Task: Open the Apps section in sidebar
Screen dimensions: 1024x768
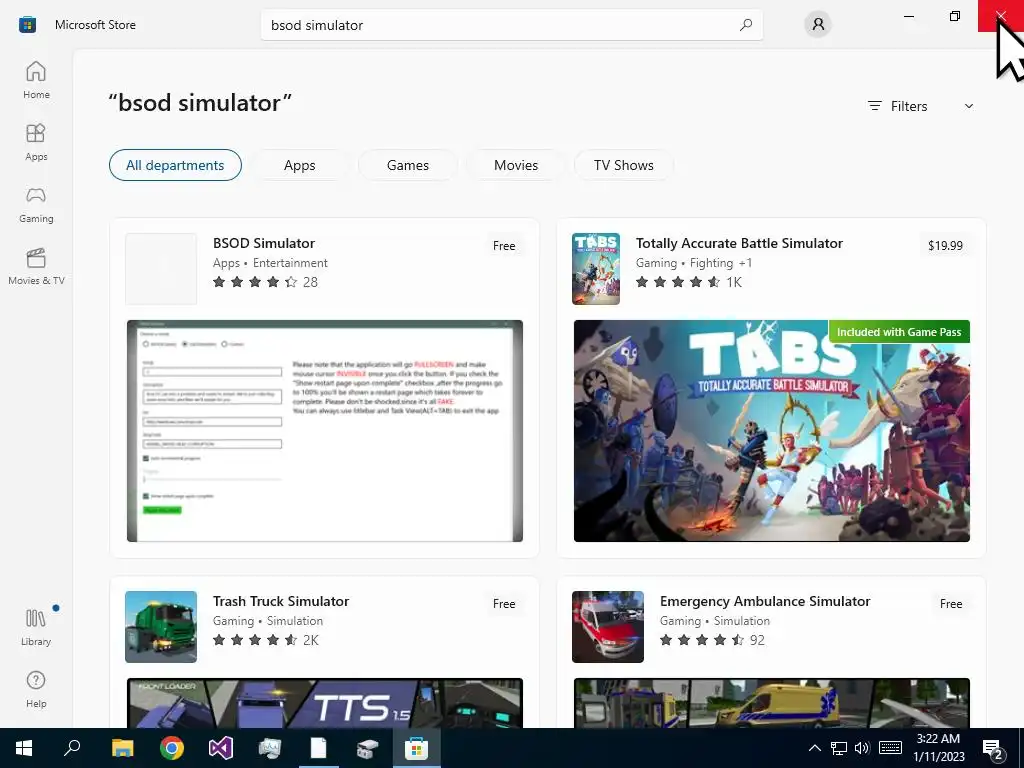Action: tap(36, 142)
